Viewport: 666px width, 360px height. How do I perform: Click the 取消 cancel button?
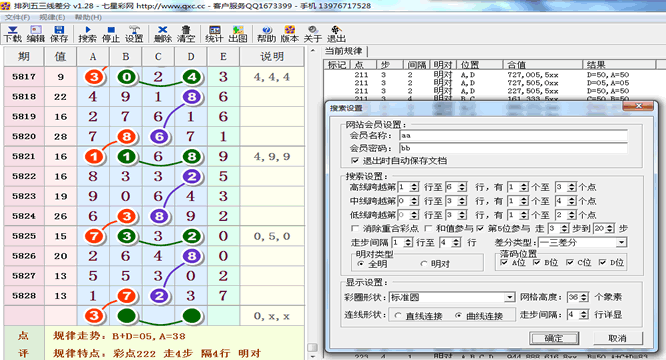pos(618,338)
